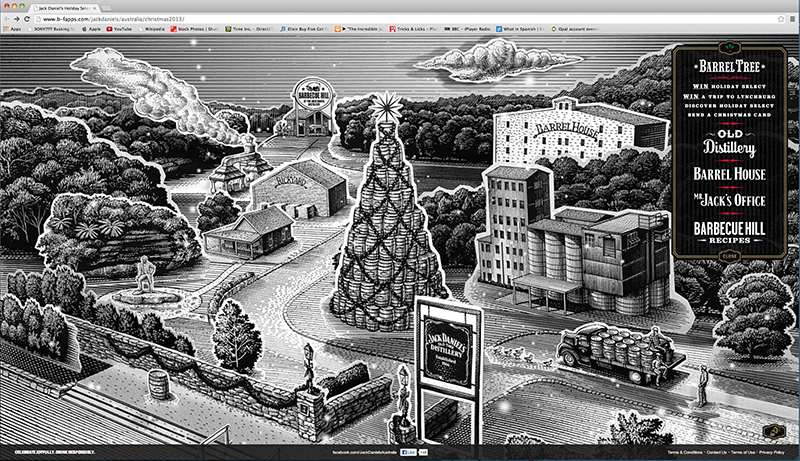
Task: Open the Apps bookmarks shortcut
Action: [x=12, y=29]
